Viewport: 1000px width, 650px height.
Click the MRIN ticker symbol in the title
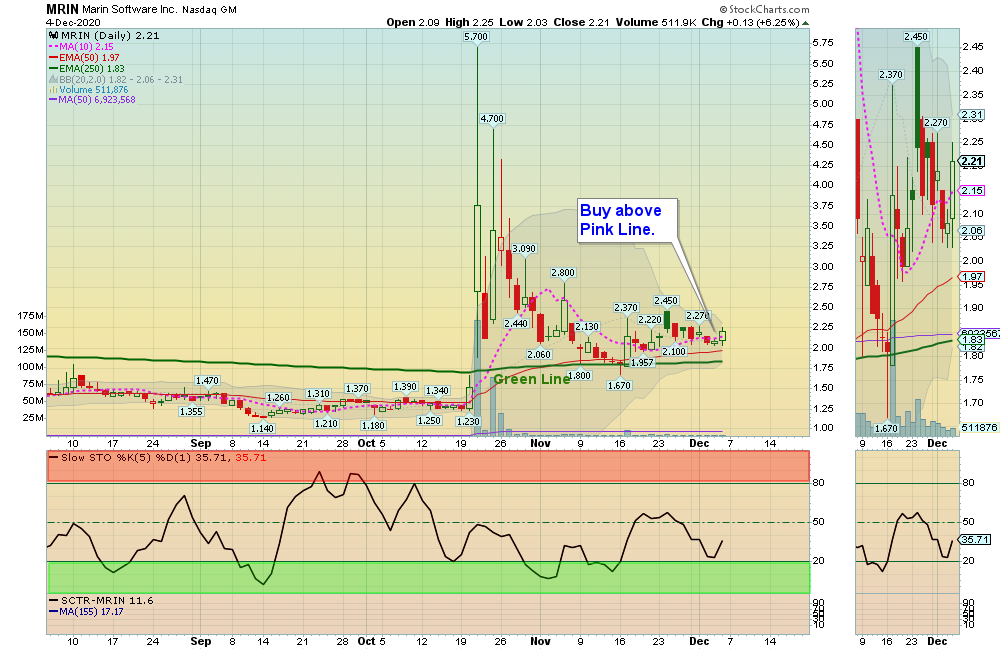(x=62, y=9)
